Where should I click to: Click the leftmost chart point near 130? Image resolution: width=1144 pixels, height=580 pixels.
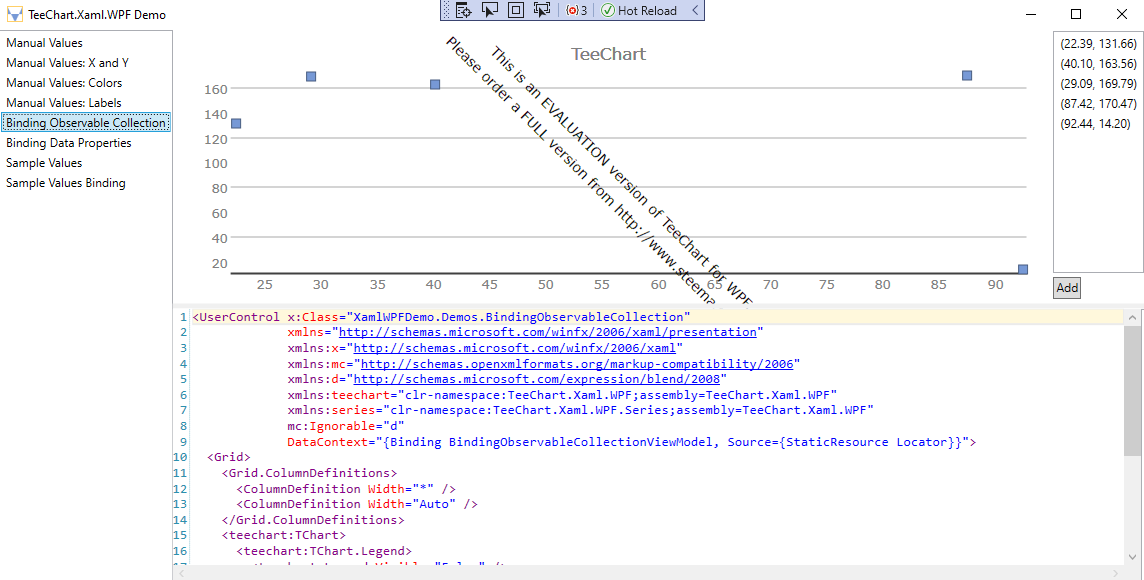(236, 123)
